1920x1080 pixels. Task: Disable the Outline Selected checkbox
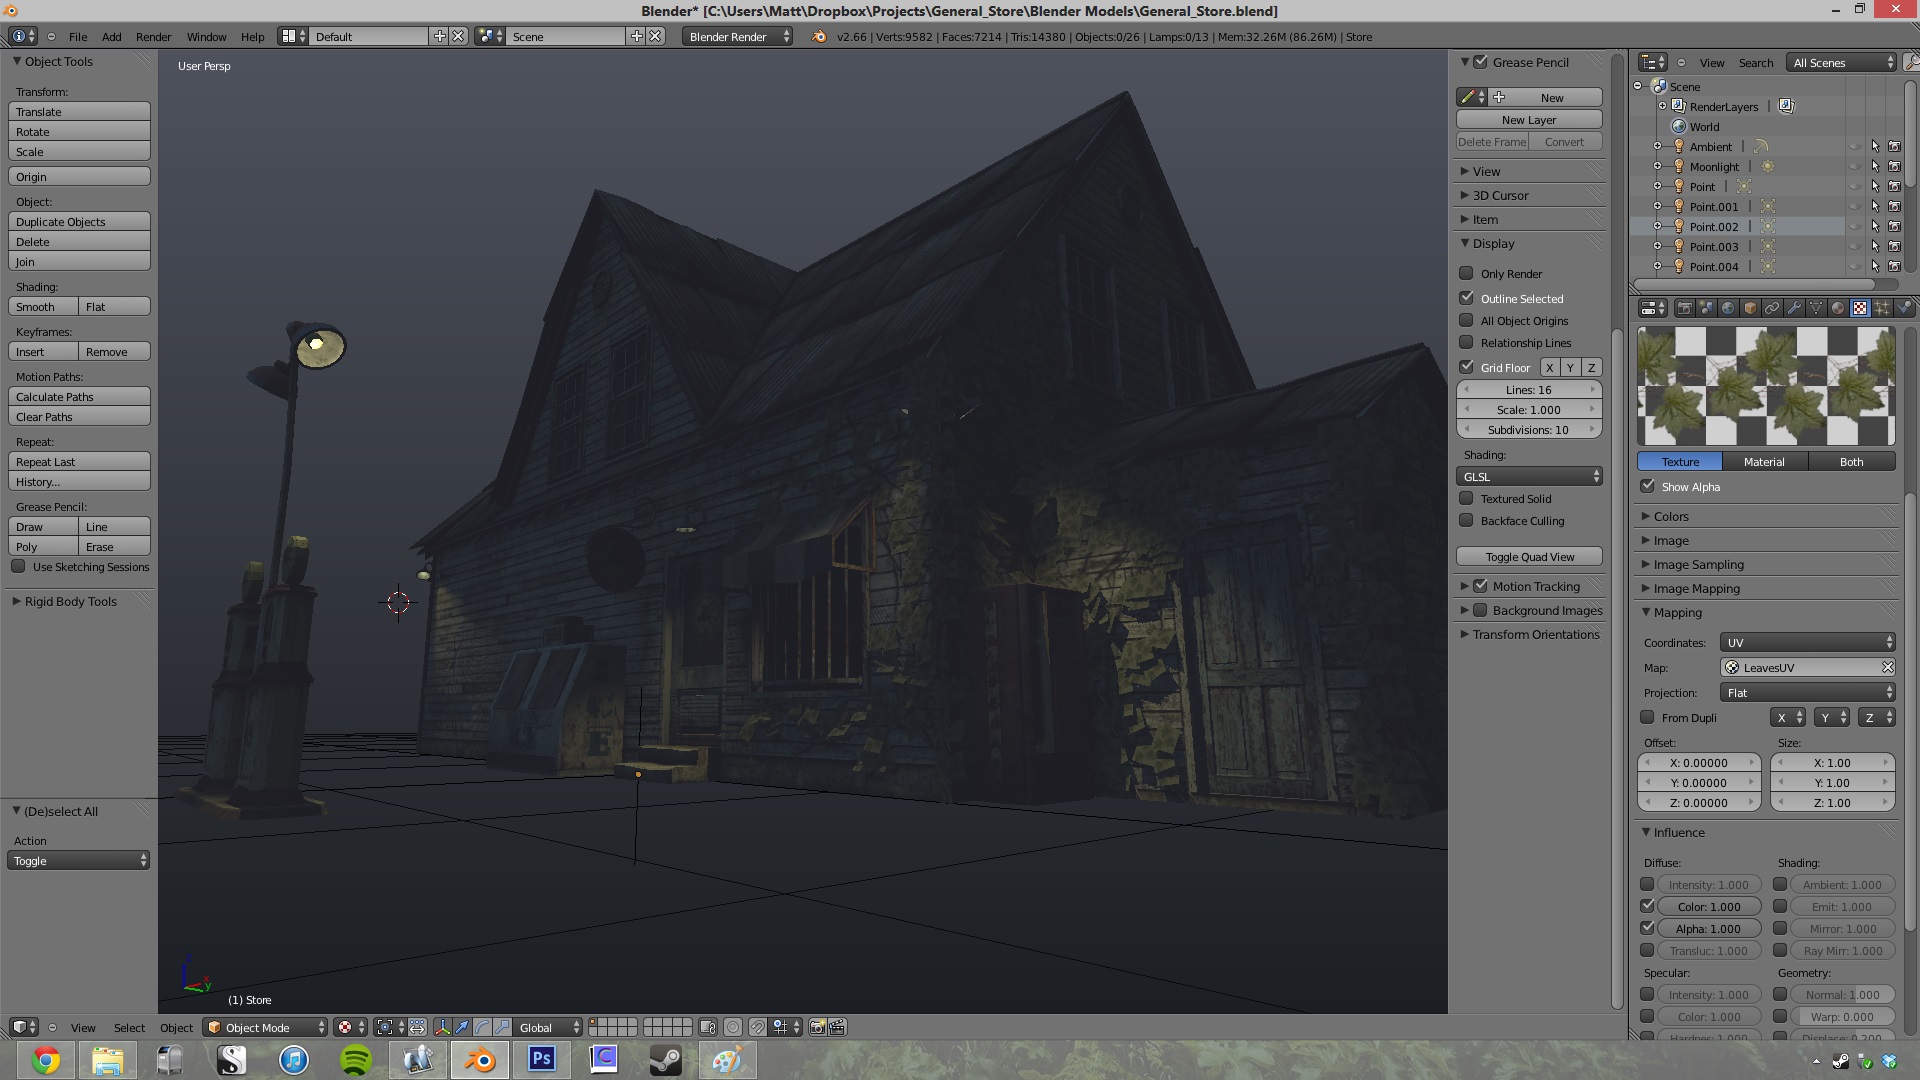1466,298
